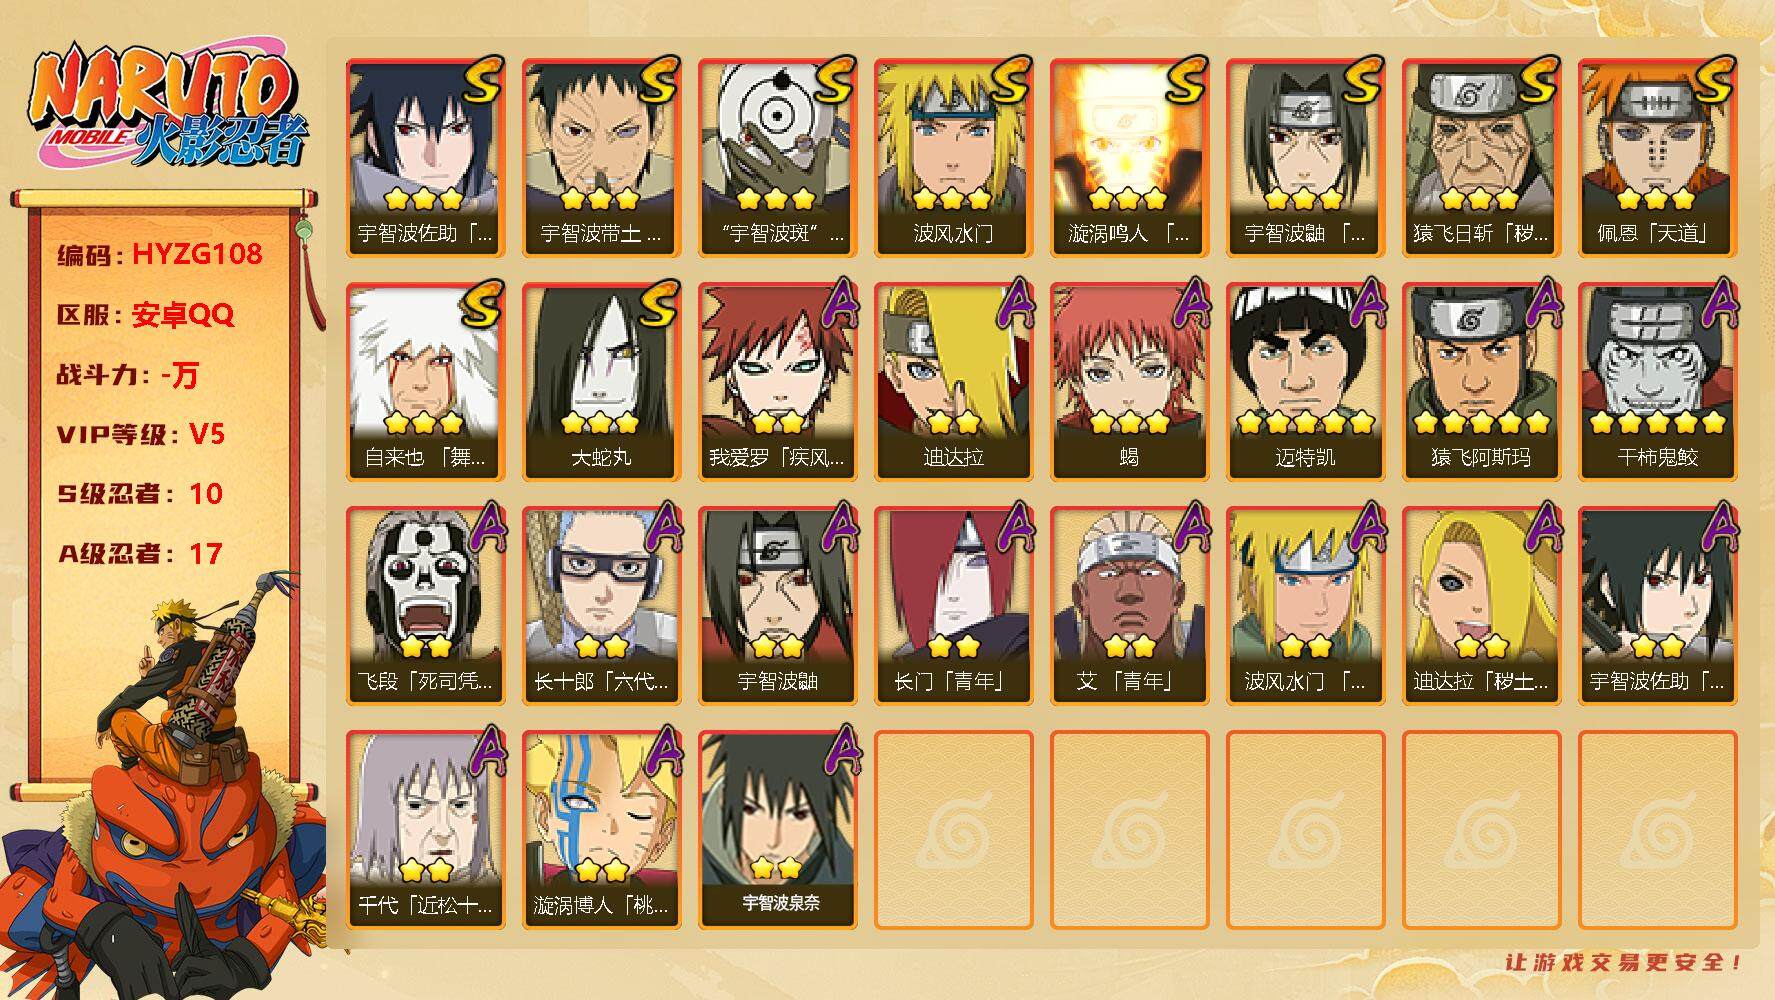
Task: Click the account code HYZG108 text
Action: (x=197, y=255)
